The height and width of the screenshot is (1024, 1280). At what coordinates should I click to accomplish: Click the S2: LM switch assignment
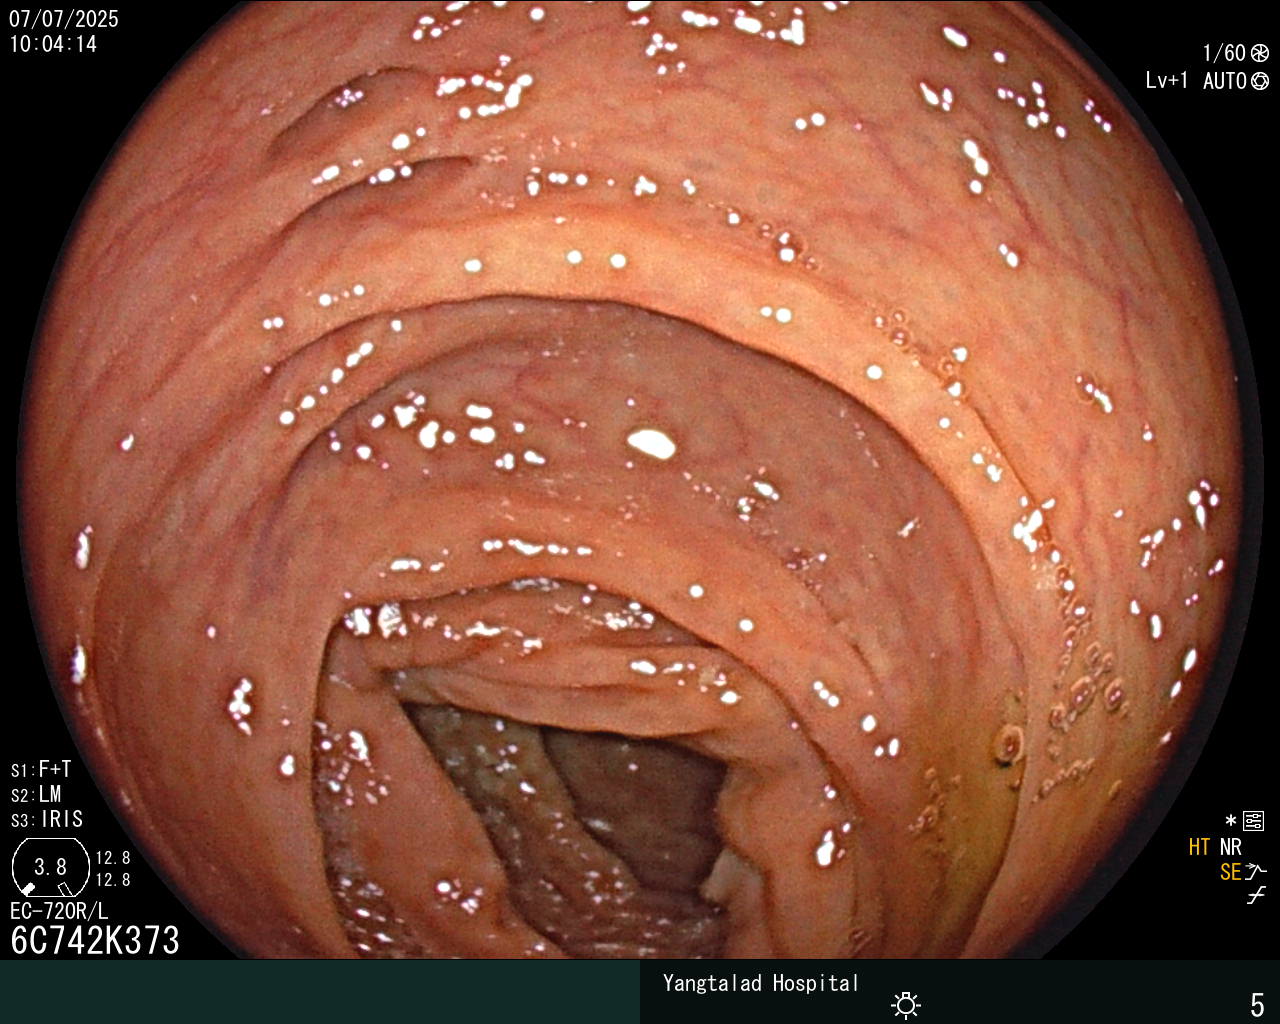[36, 794]
